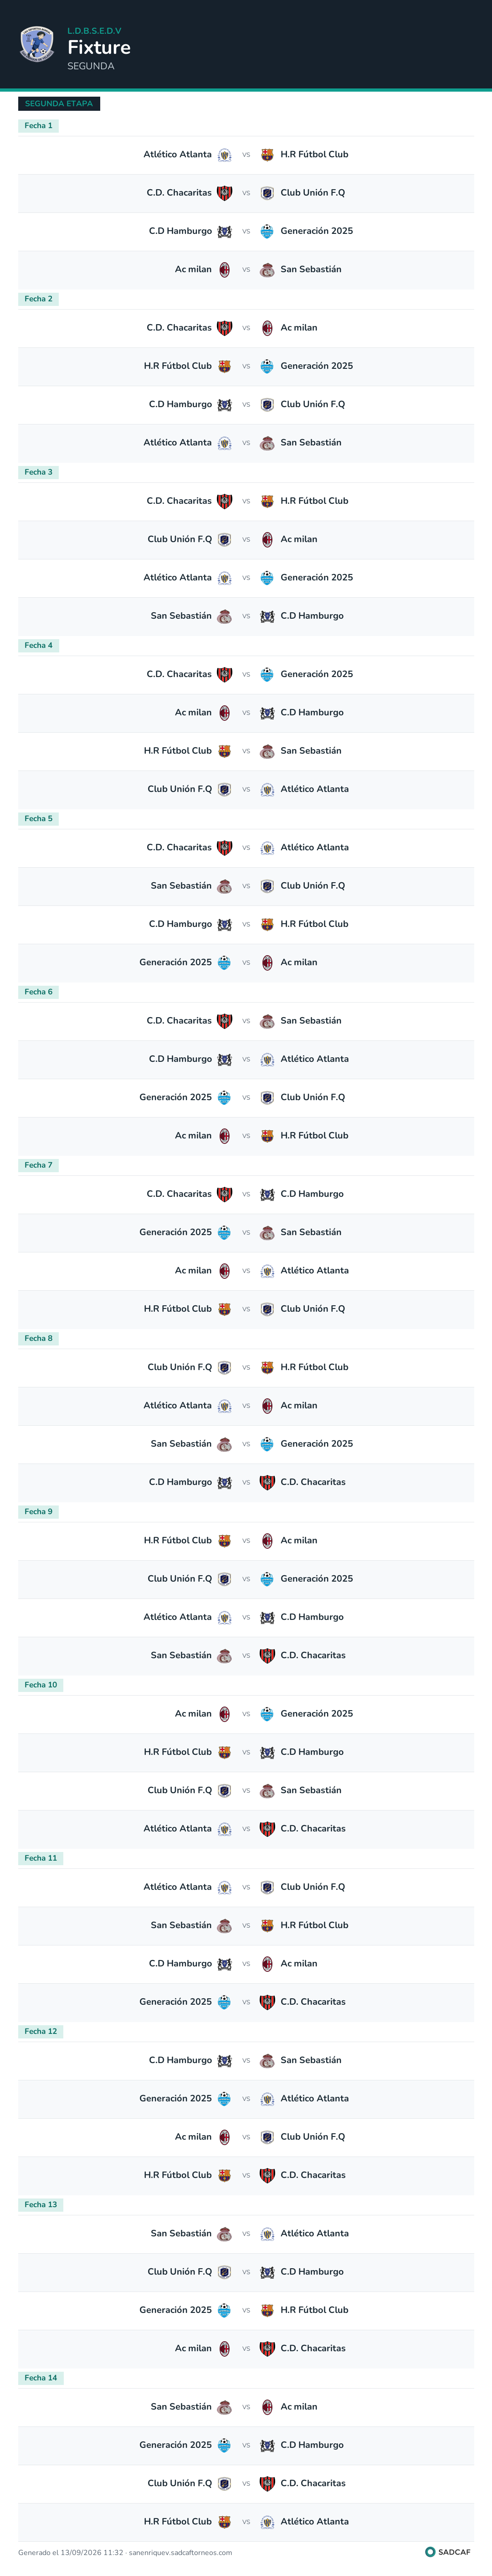Click San Sebastián's crest in Fecha 1
492x2576 pixels.
pyautogui.click(x=267, y=270)
